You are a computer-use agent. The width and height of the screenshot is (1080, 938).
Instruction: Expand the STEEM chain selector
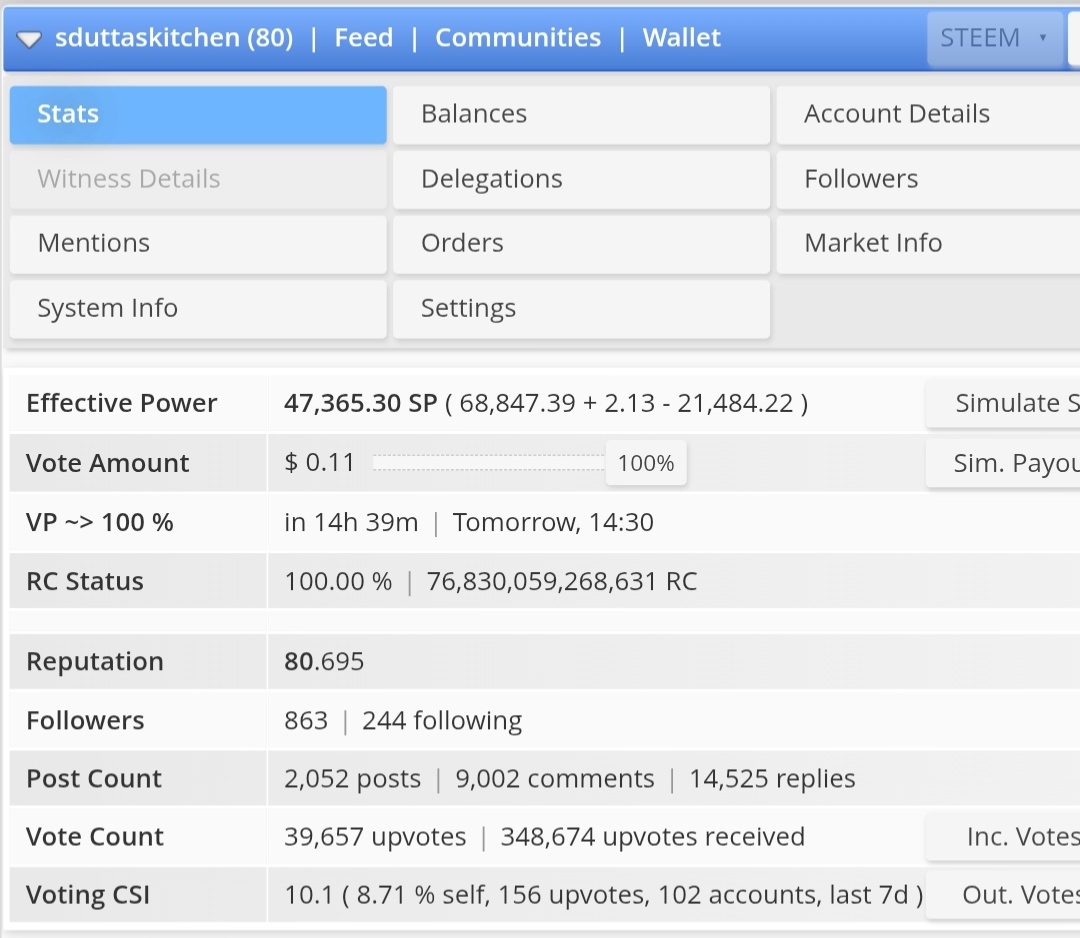(995, 39)
